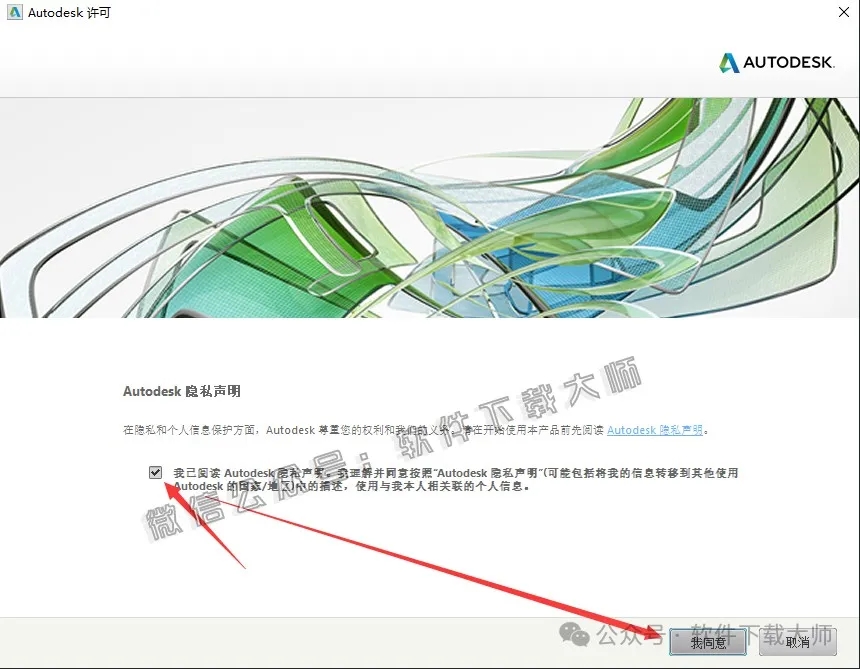The height and width of the screenshot is (669, 860).
Task: Click the blue Autodesk icon in title bar
Action: click(13, 13)
